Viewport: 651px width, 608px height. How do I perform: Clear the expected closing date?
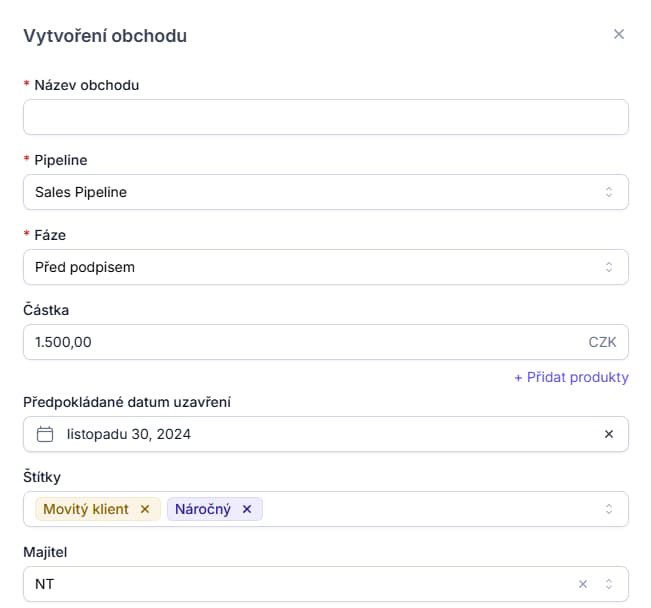(608, 434)
